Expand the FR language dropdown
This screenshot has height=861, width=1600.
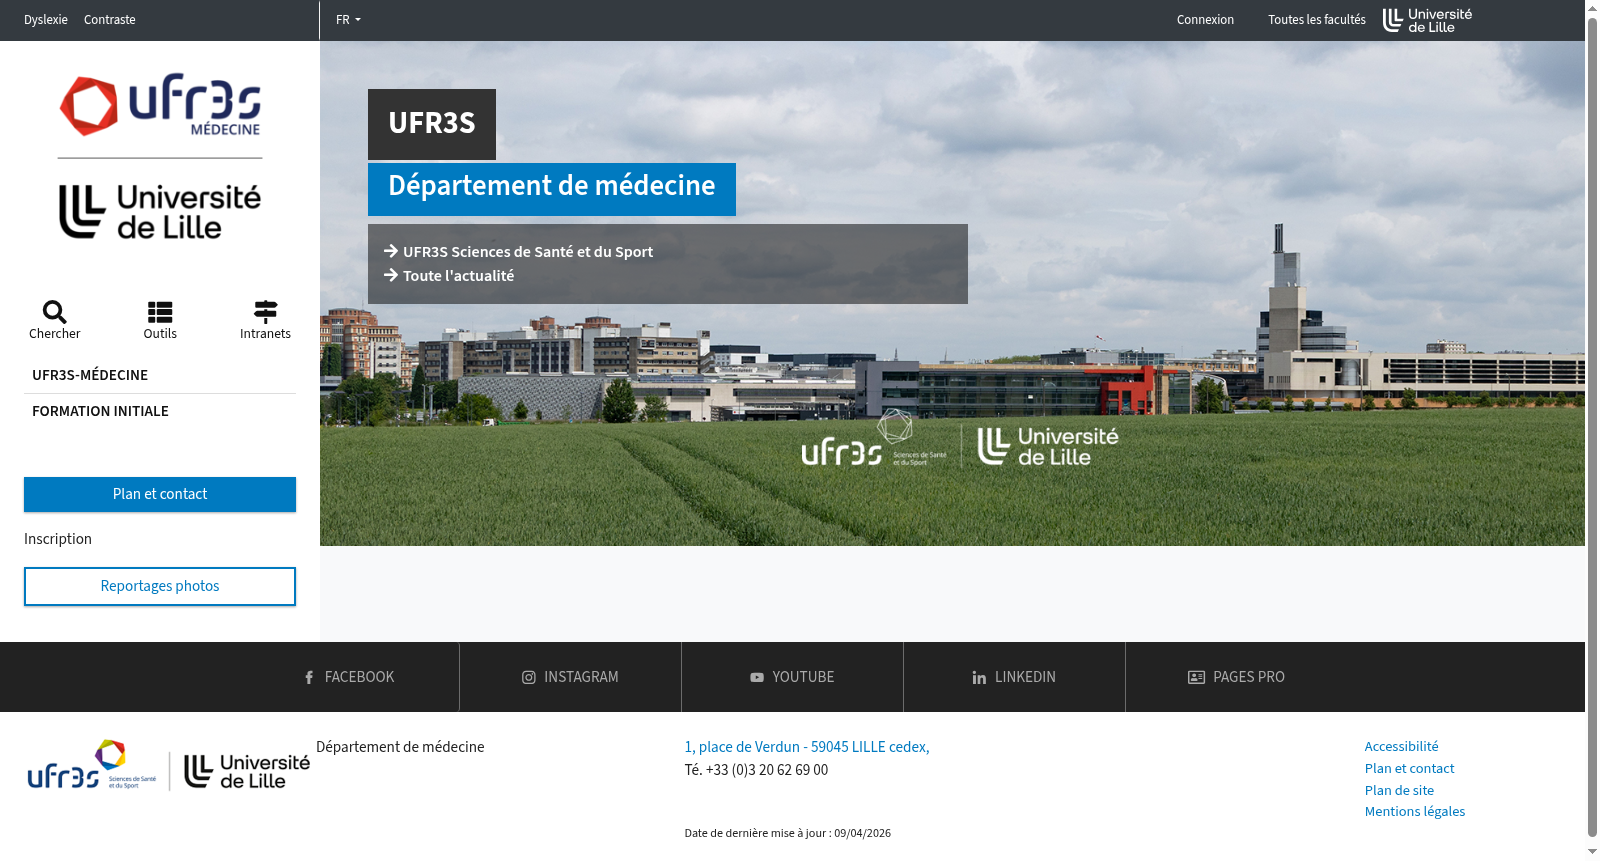348,20
